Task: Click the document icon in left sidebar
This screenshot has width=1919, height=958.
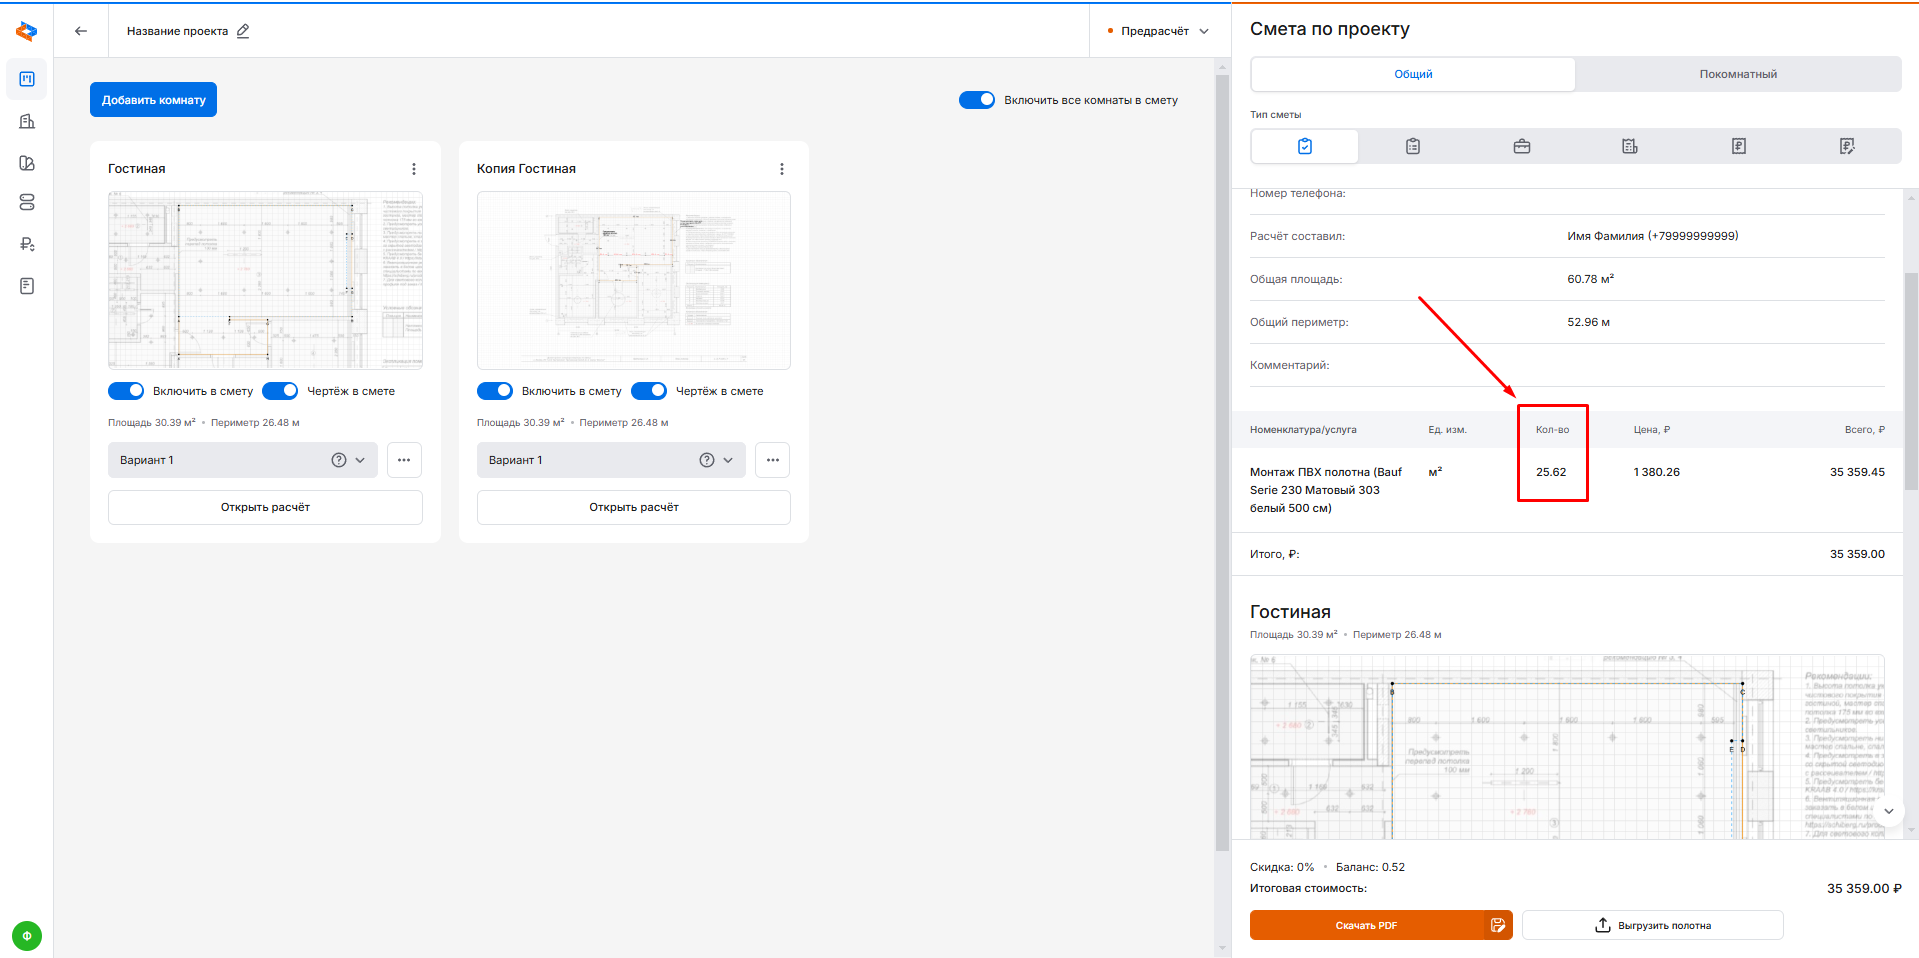Action: click(x=27, y=286)
